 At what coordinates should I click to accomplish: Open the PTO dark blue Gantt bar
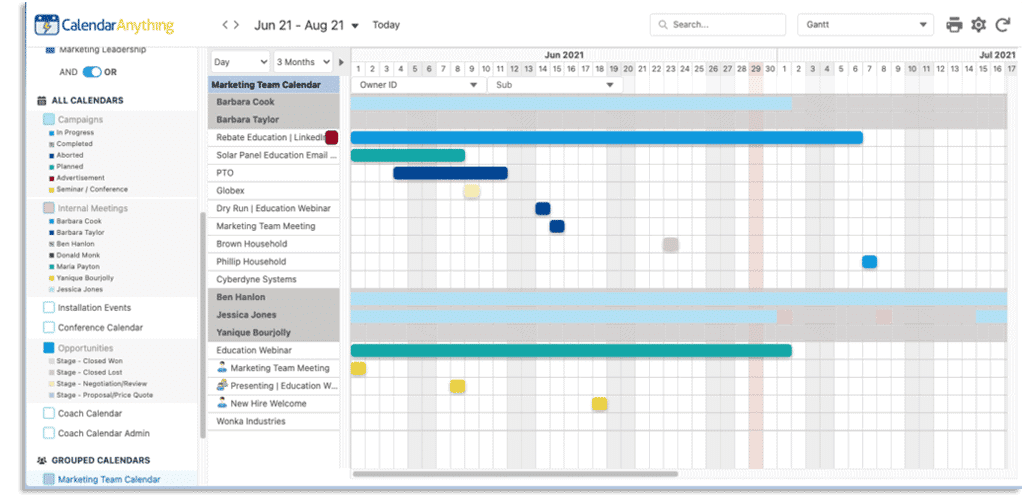click(x=450, y=173)
